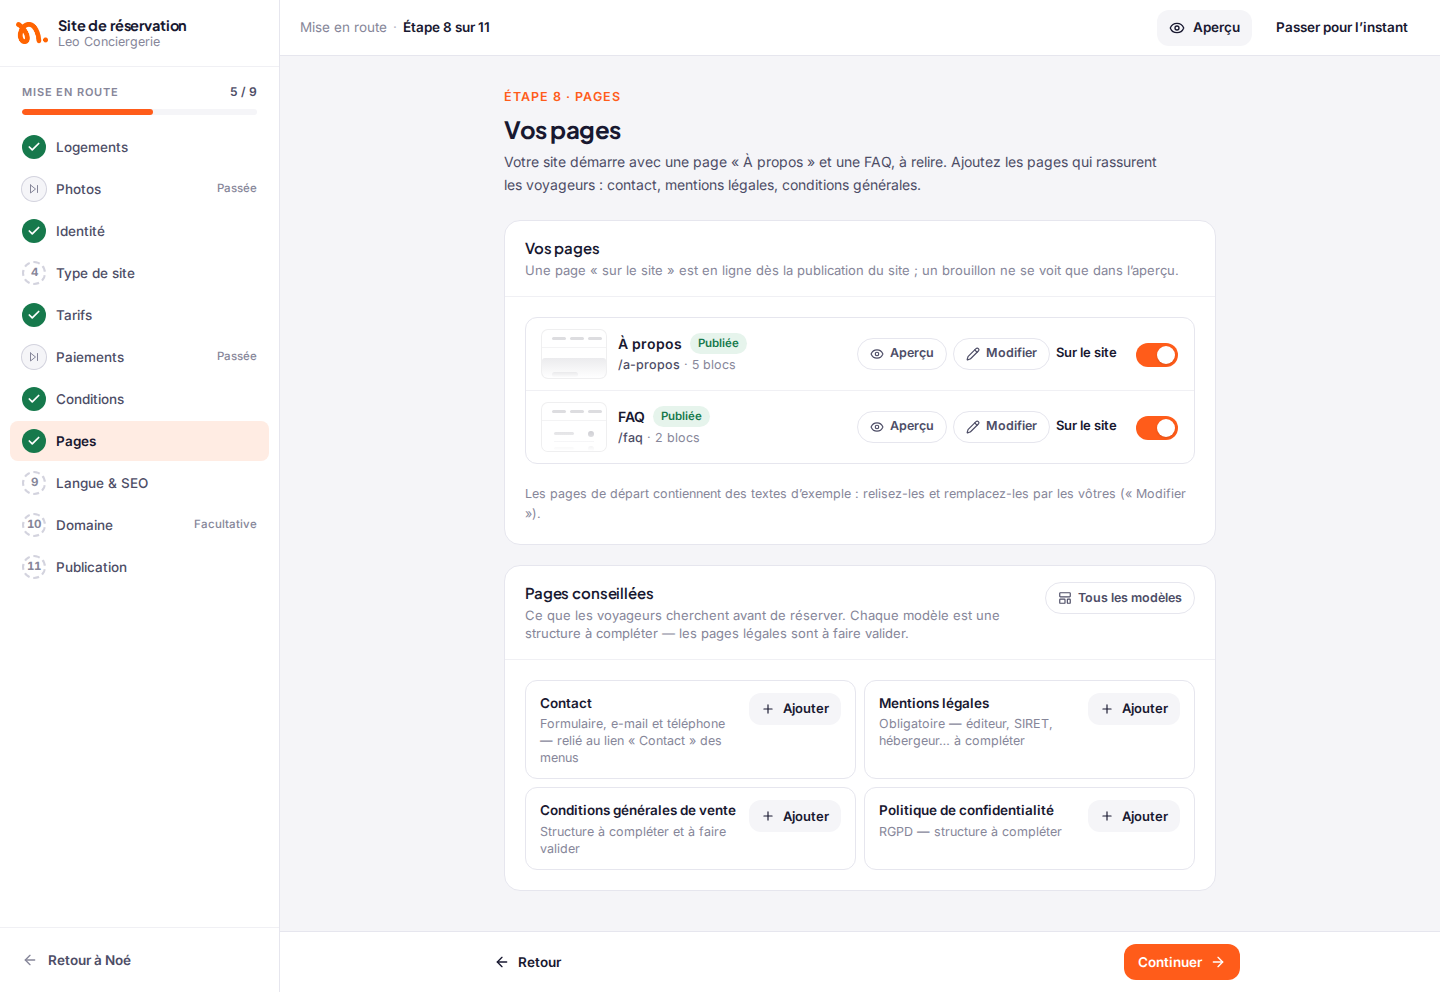This screenshot has height=992, width=1440.
Task: Click the Mise en route breadcrumb
Action: (343, 28)
